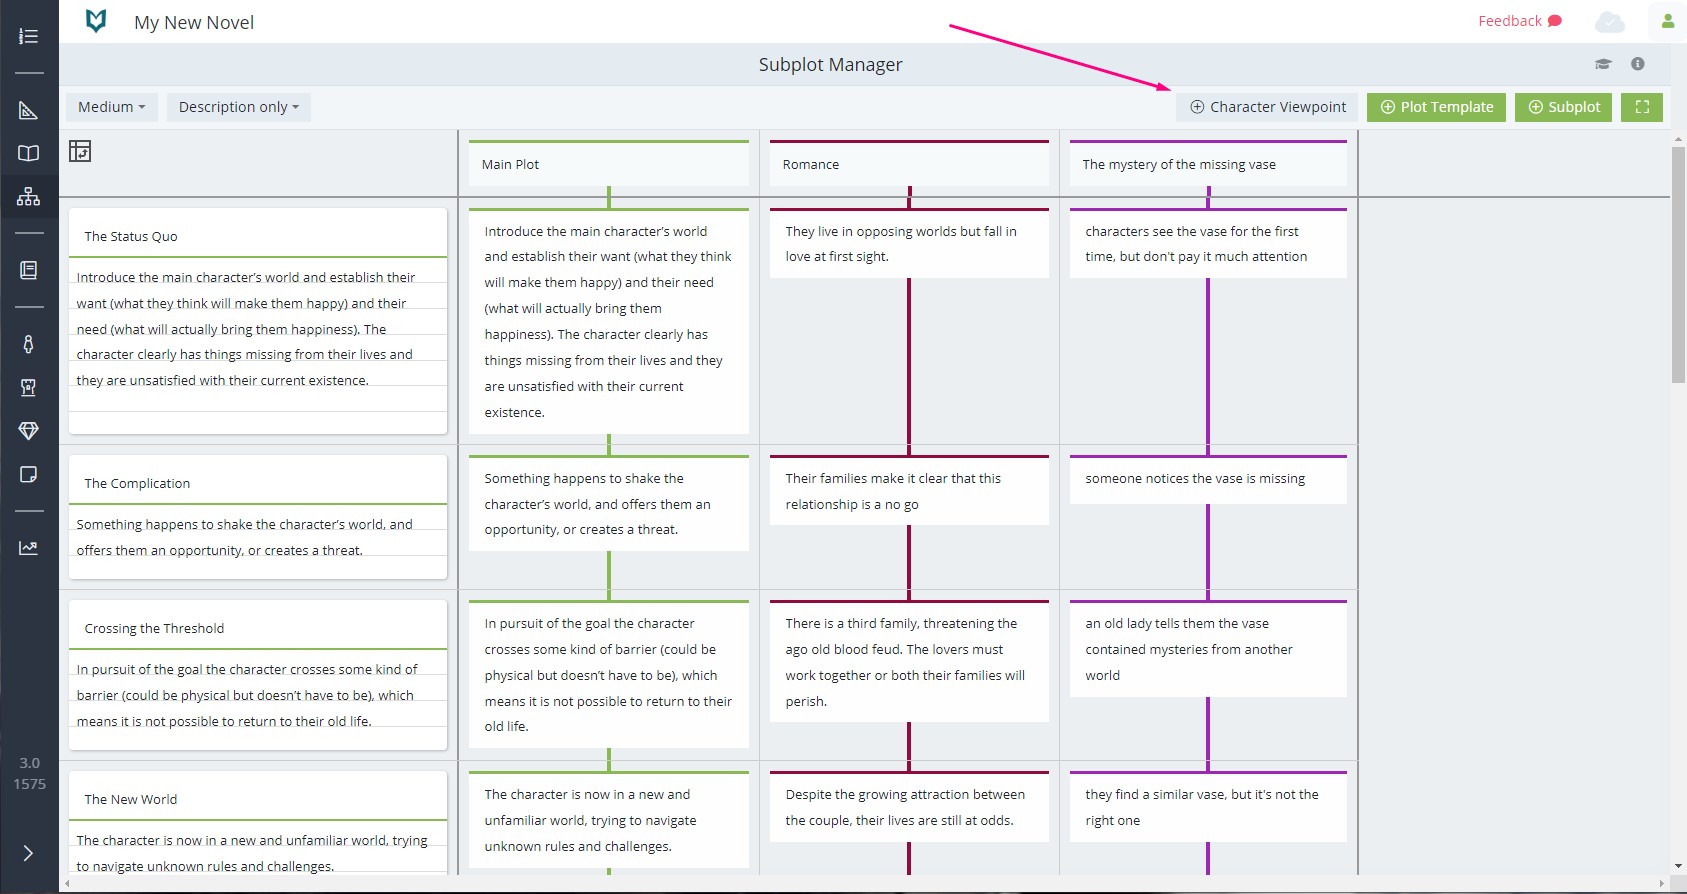Open the items diamond icon in sidebar

[x=29, y=430]
